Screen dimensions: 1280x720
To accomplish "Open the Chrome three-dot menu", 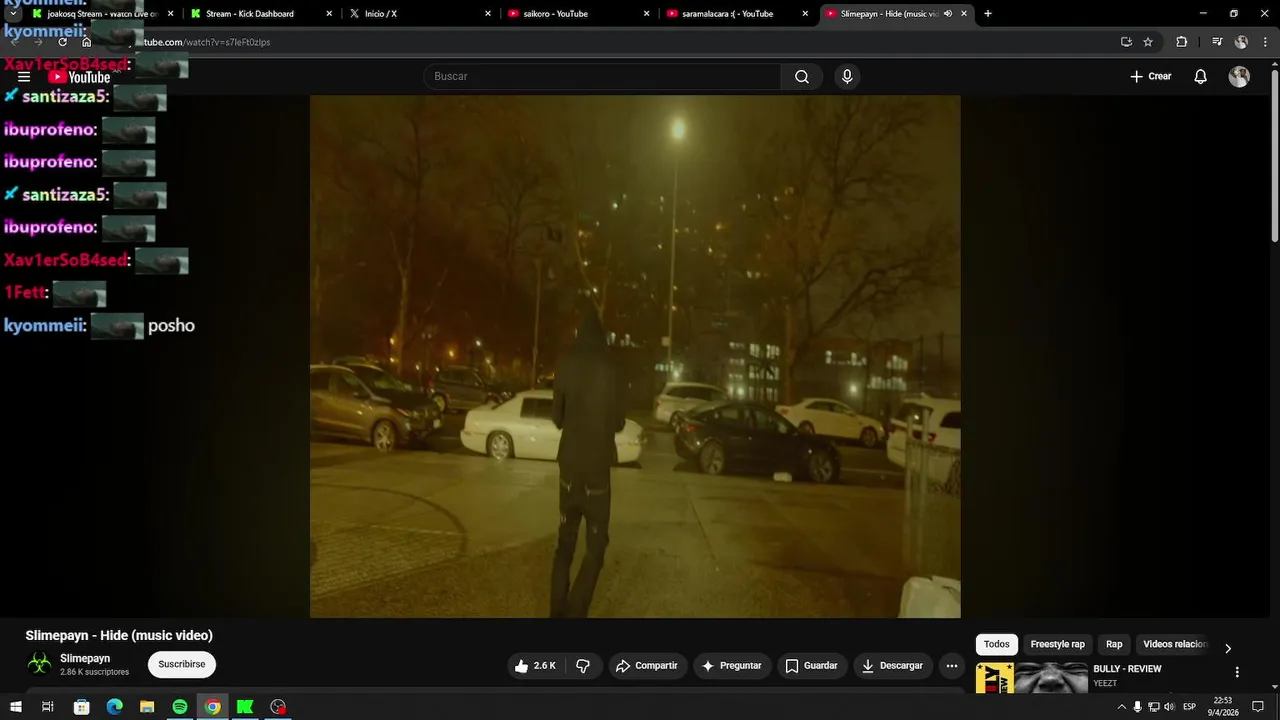I will click(1264, 42).
